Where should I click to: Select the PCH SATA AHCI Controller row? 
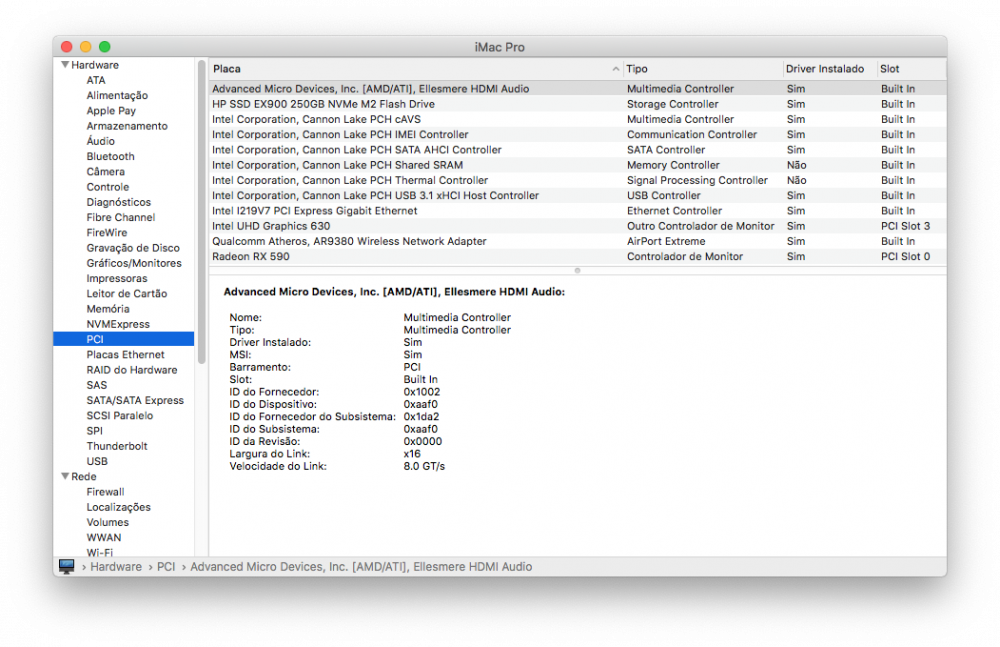coord(577,150)
